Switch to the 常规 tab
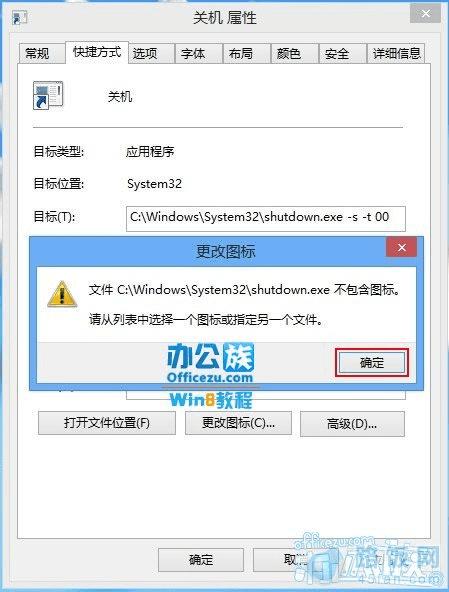The width and height of the screenshot is (449, 592). [37, 53]
